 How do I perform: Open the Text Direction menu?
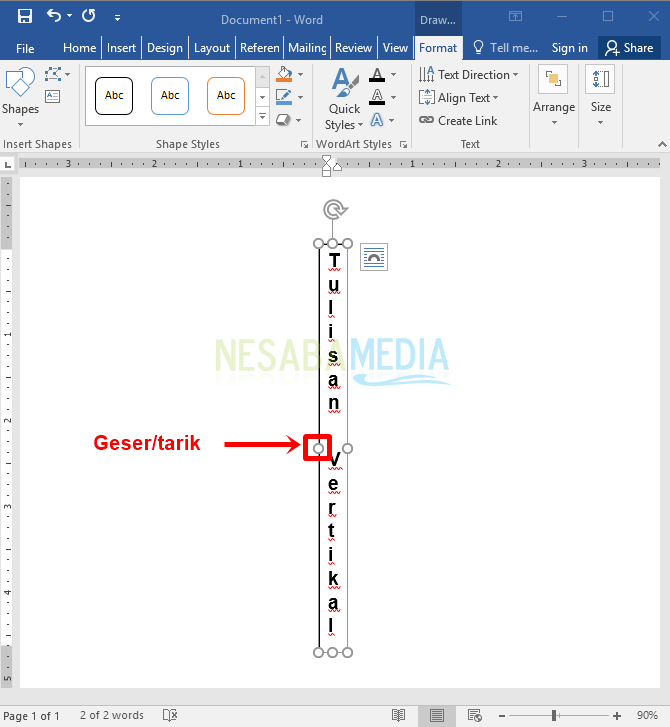pyautogui.click(x=468, y=75)
